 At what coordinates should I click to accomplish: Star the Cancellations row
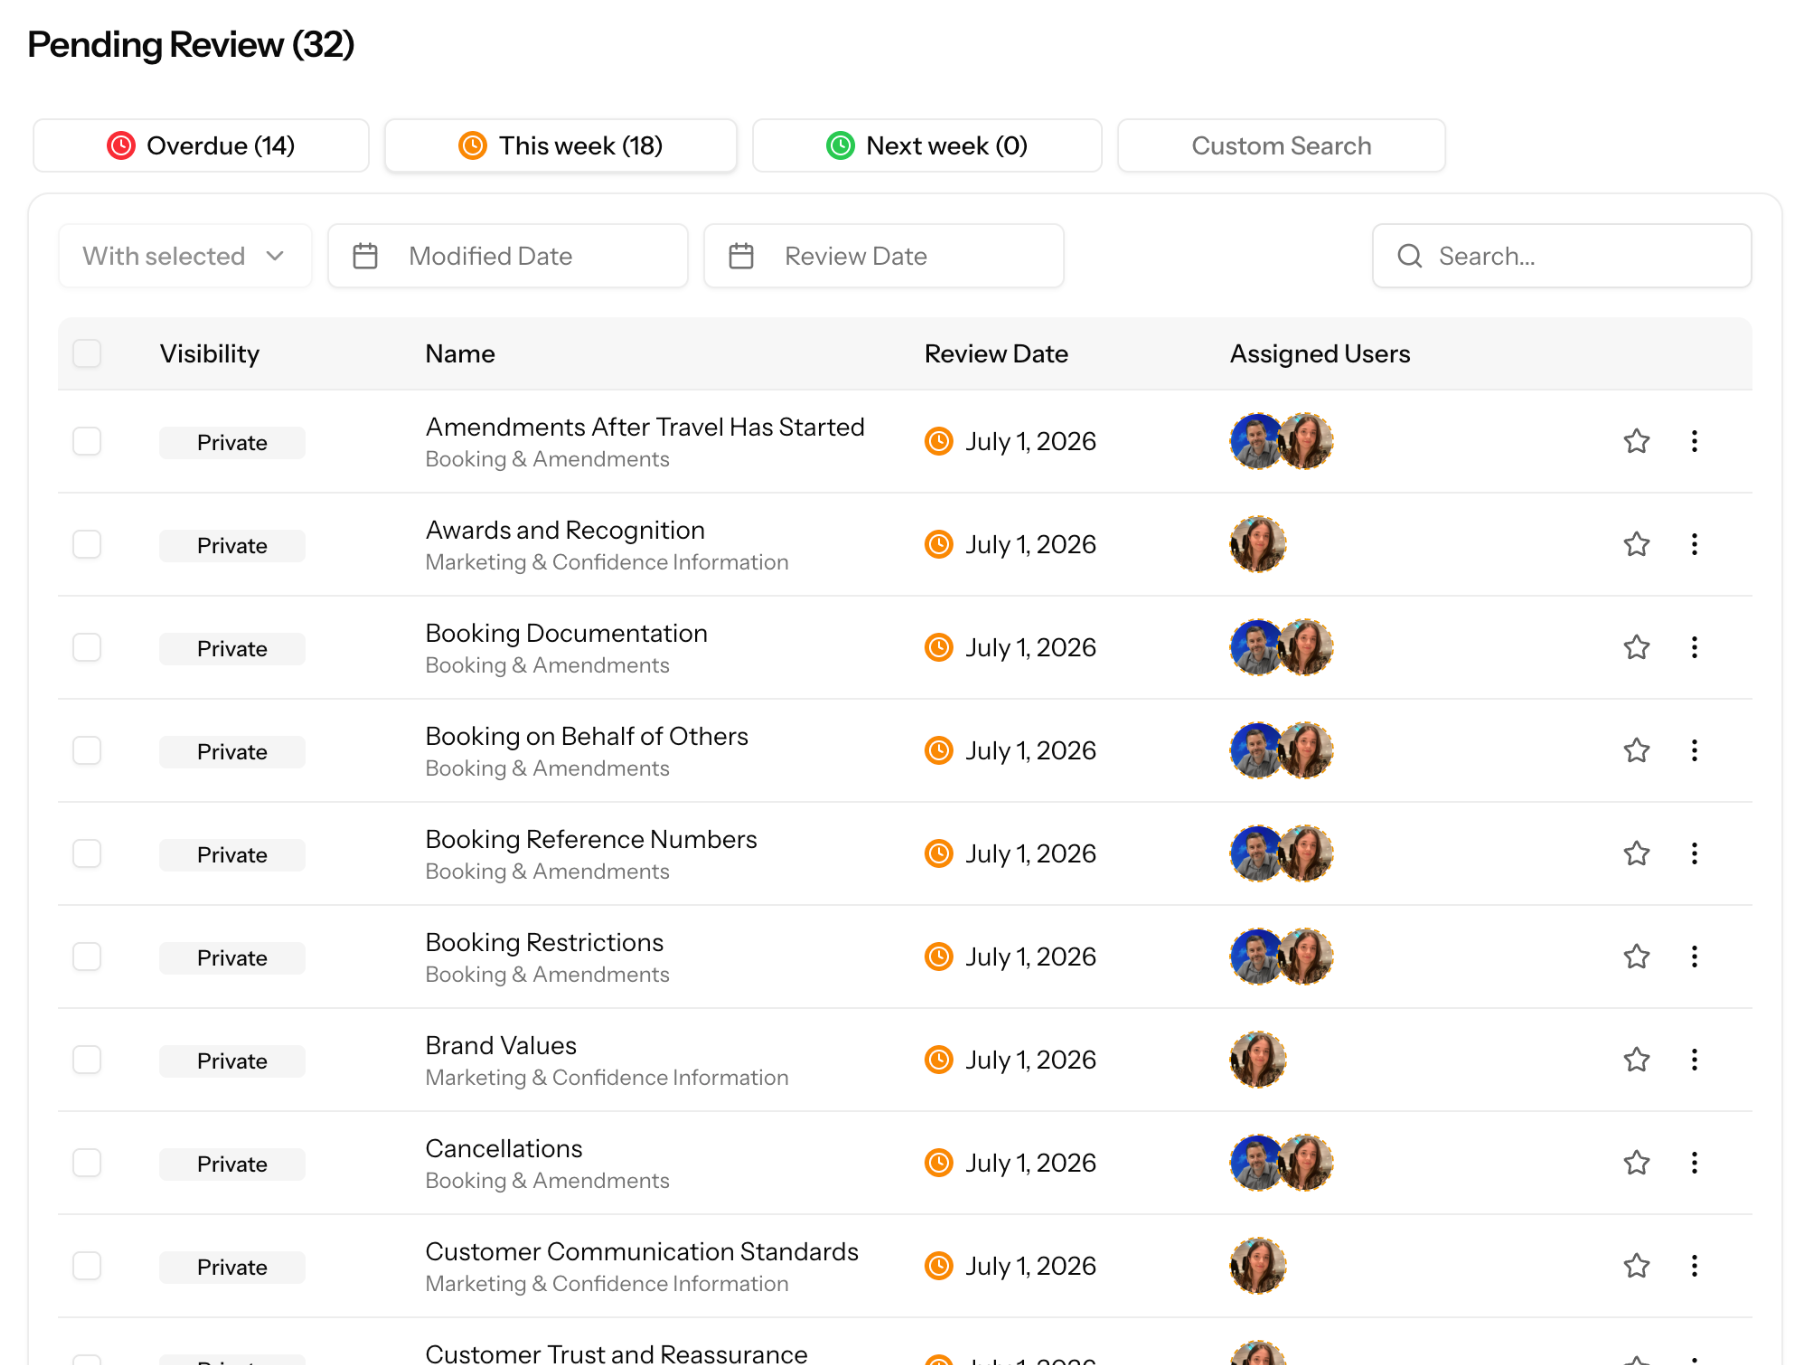click(x=1636, y=1163)
